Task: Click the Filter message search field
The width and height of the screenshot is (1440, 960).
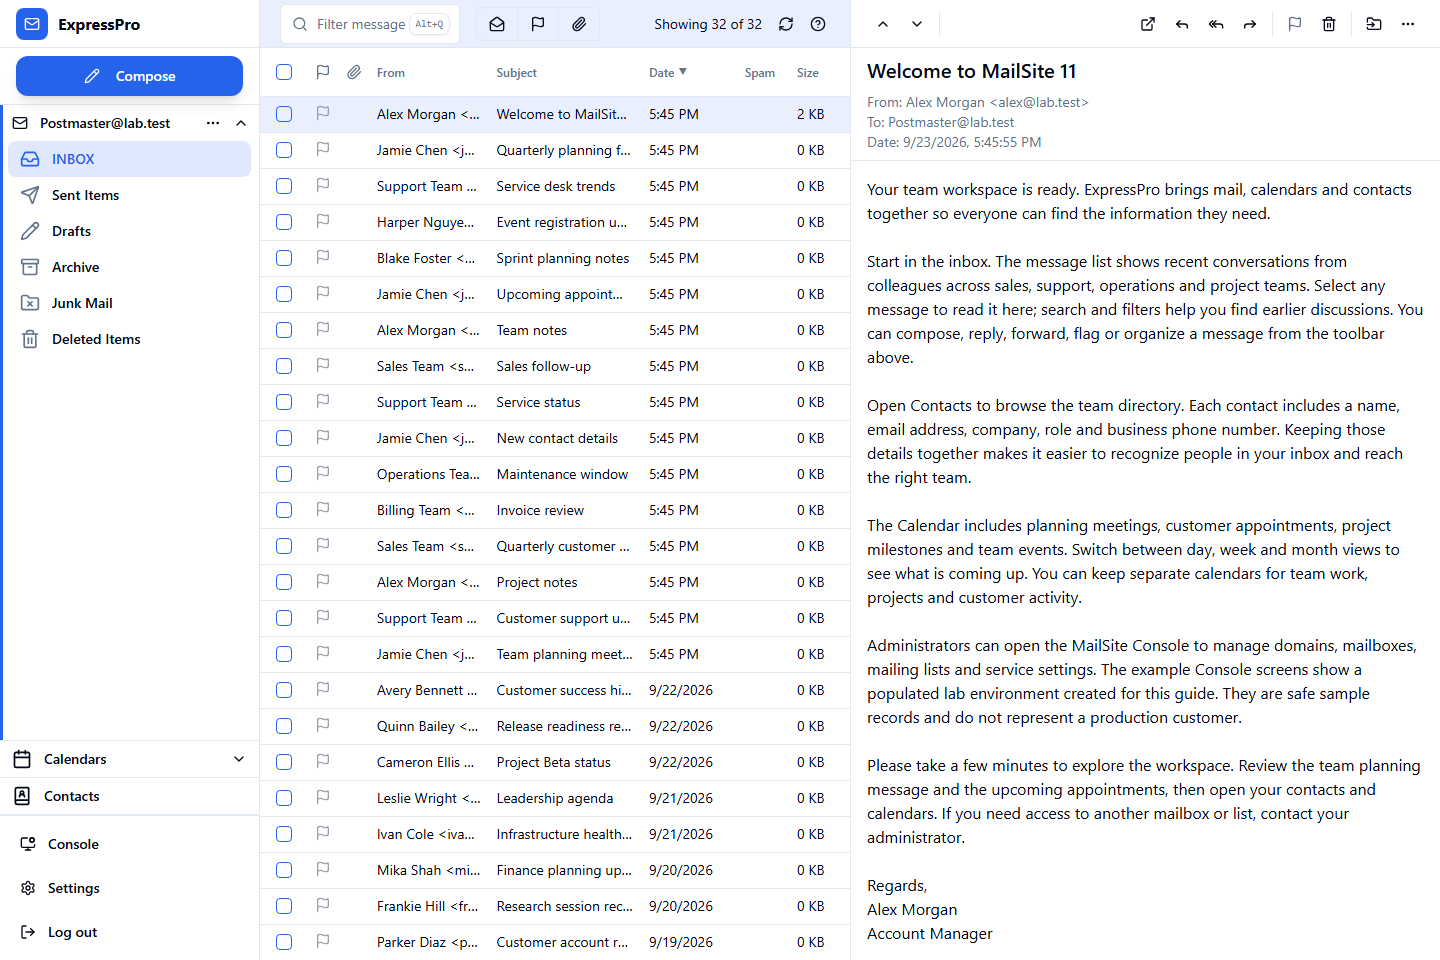Action: 369,24
